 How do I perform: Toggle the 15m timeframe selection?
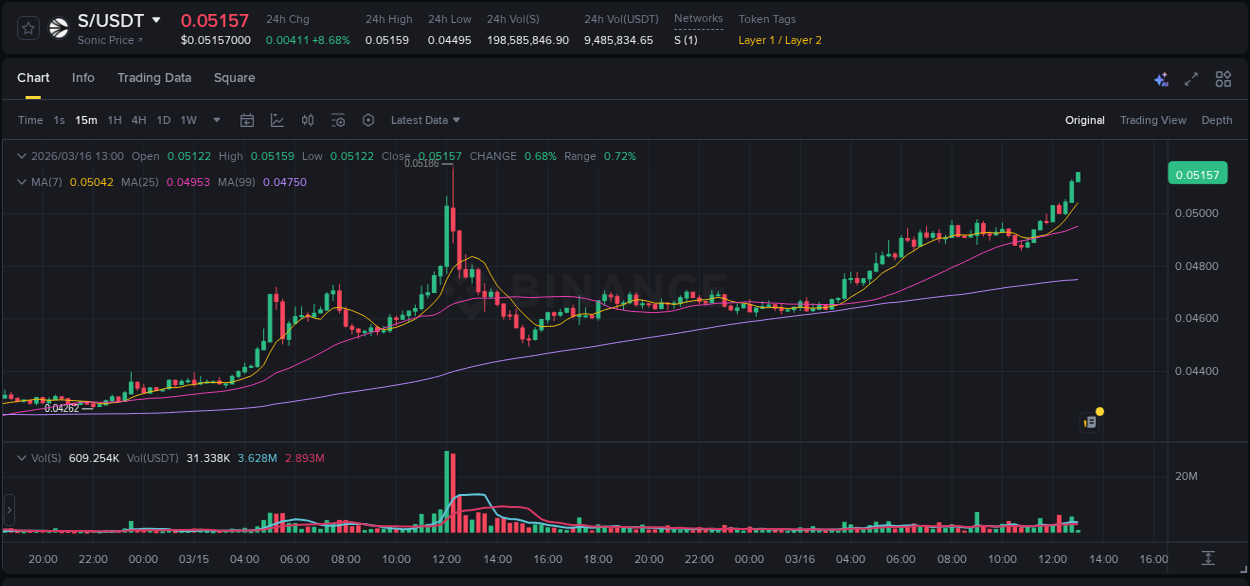point(86,120)
